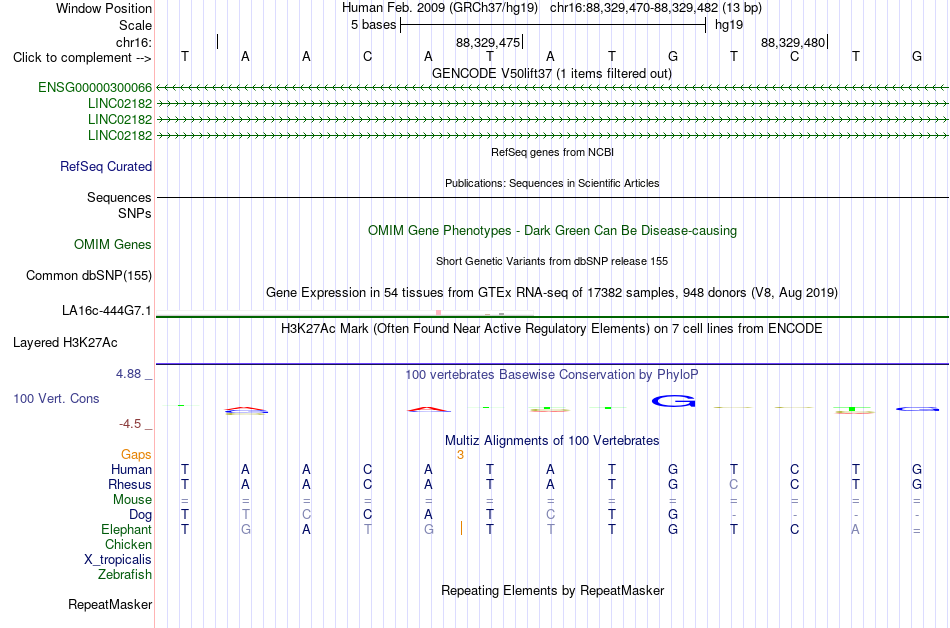Click the Window Position label

click(x=104, y=8)
